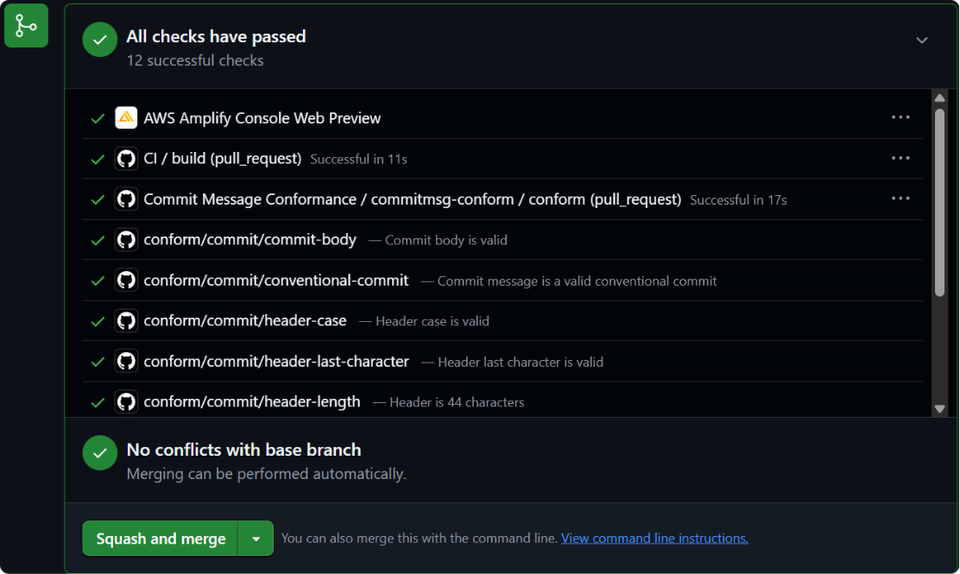Select conform/commit/header-case check

[245, 321]
